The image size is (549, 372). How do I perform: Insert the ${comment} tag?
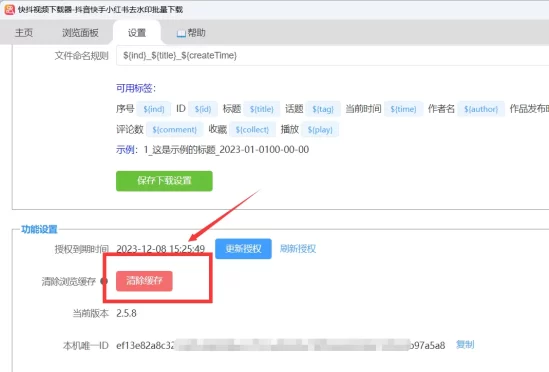point(174,130)
